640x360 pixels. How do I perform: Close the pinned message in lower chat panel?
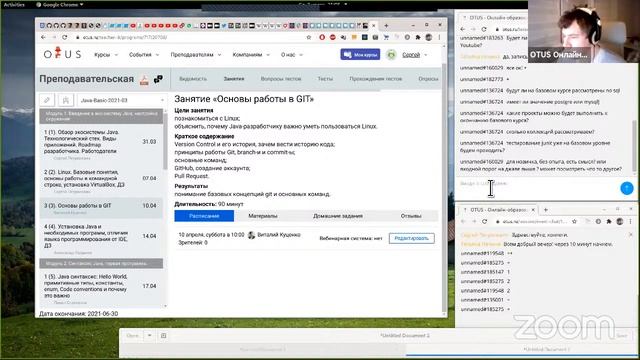(631, 235)
